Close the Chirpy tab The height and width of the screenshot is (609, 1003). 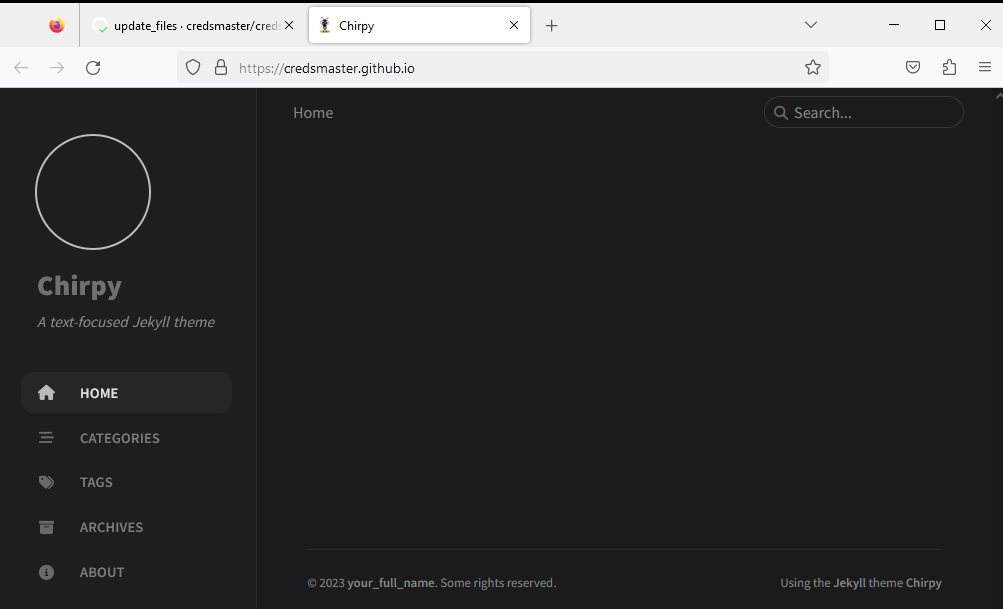tap(515, 26)
